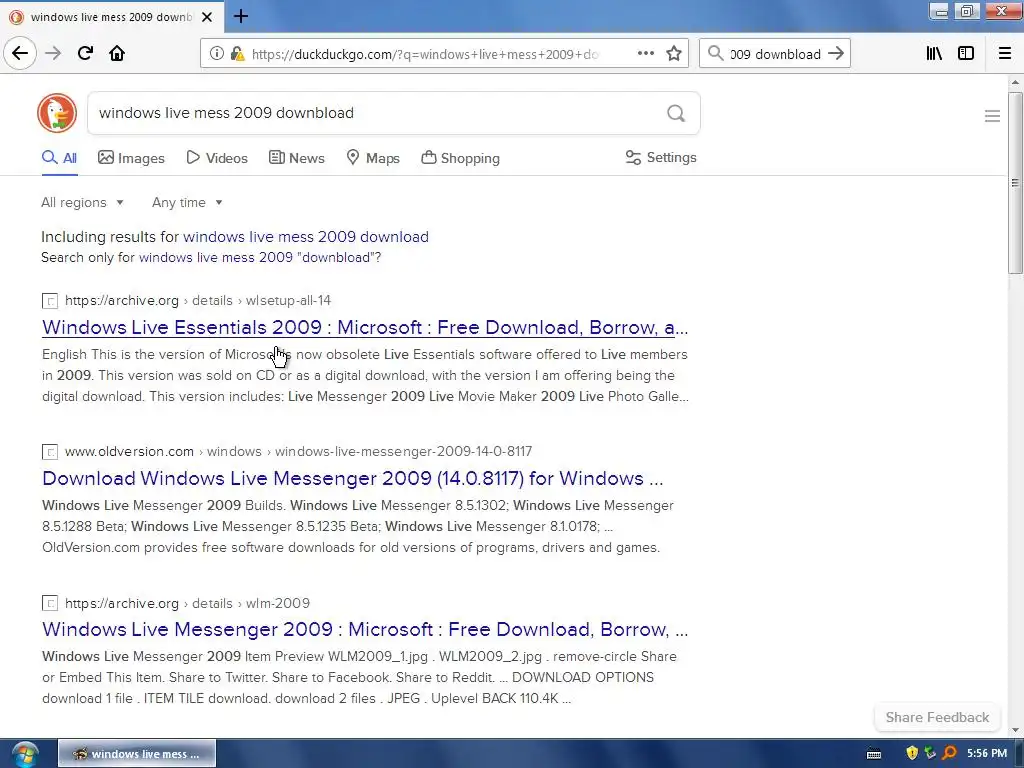Submit browser search box with arrow
Screen dimensions: 1024x768
(836, 54)
